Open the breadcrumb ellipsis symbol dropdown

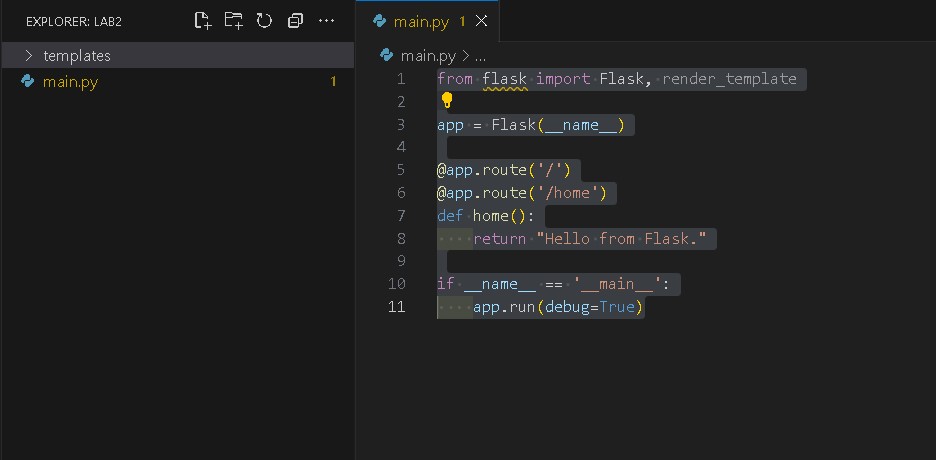[480, 56]
